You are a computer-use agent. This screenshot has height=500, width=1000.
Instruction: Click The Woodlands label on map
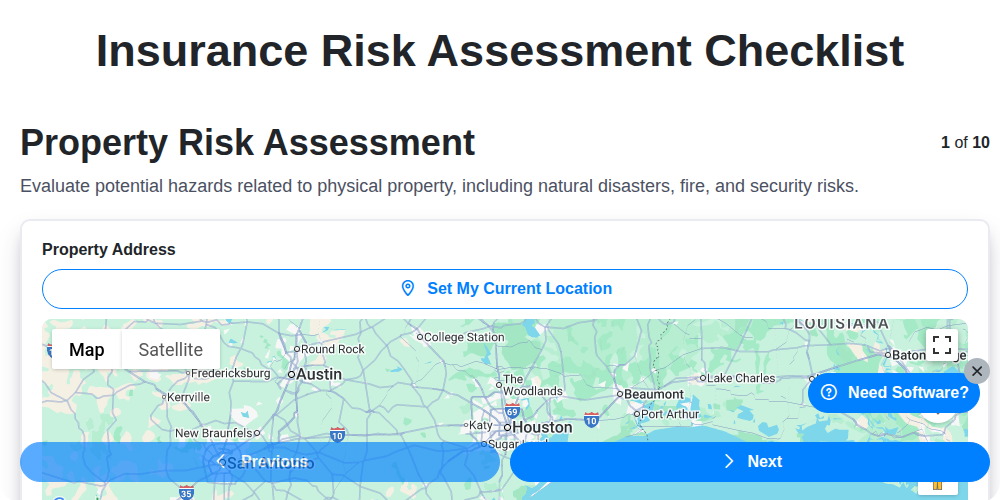pyautogui.click(x=533, y=385)
